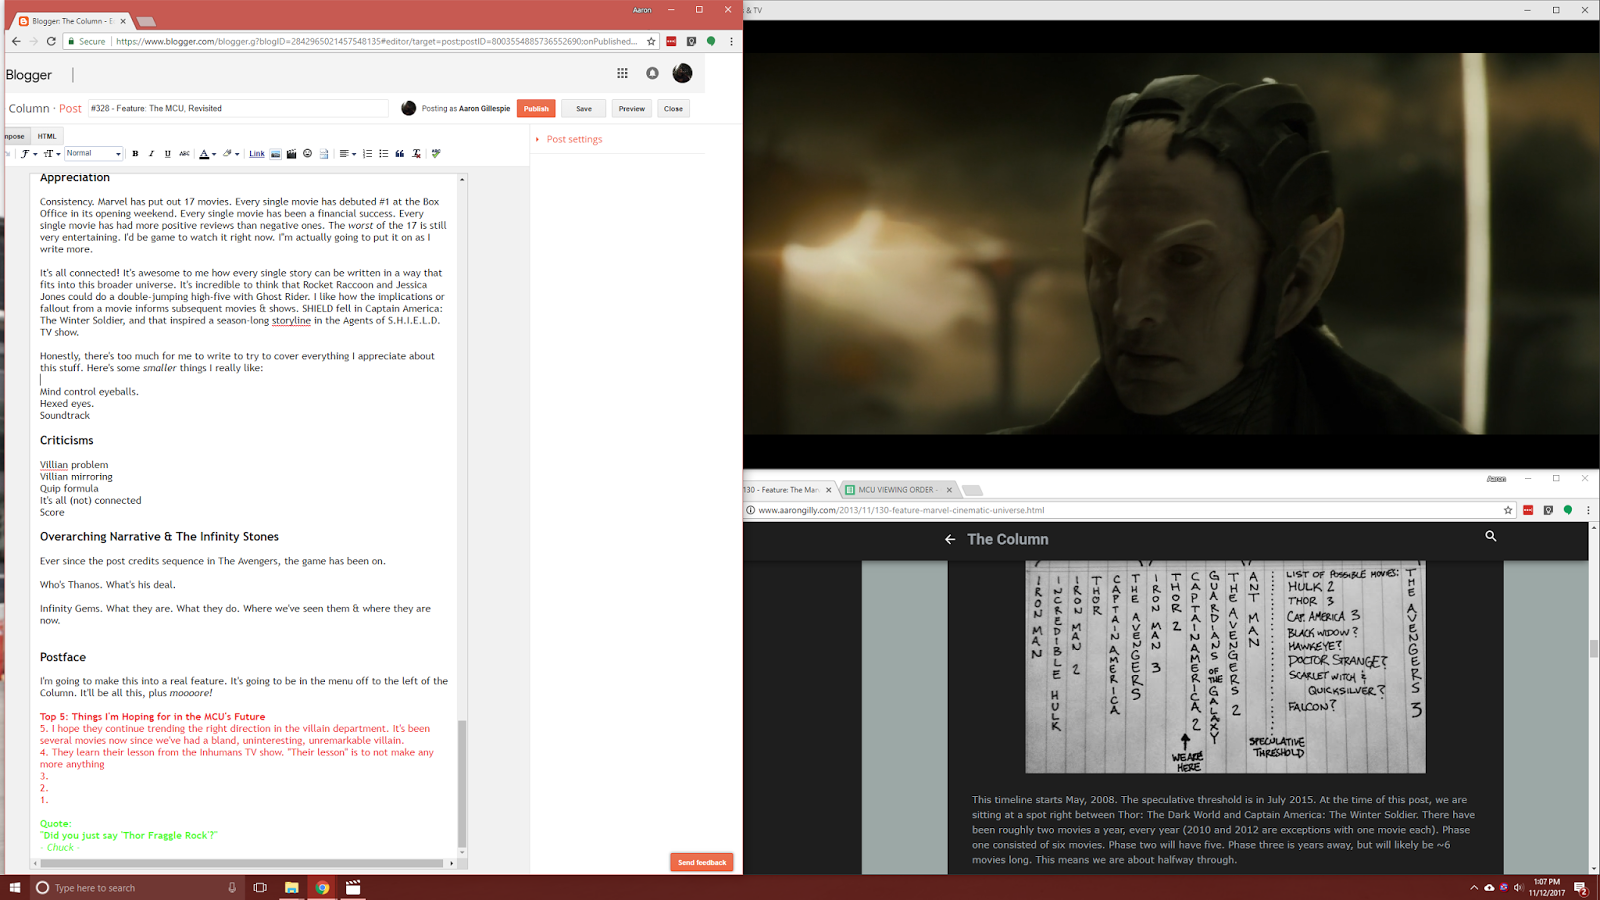Open Blogger notifications bell
This screenshot has height=900, width=1600.
pos(652,73)
